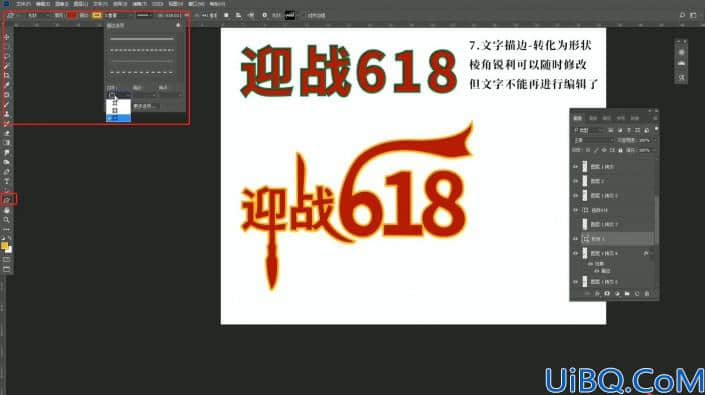Hide the 迎战618 shape layer
This screenshot has width=705, height=395.
click(576, 210)
